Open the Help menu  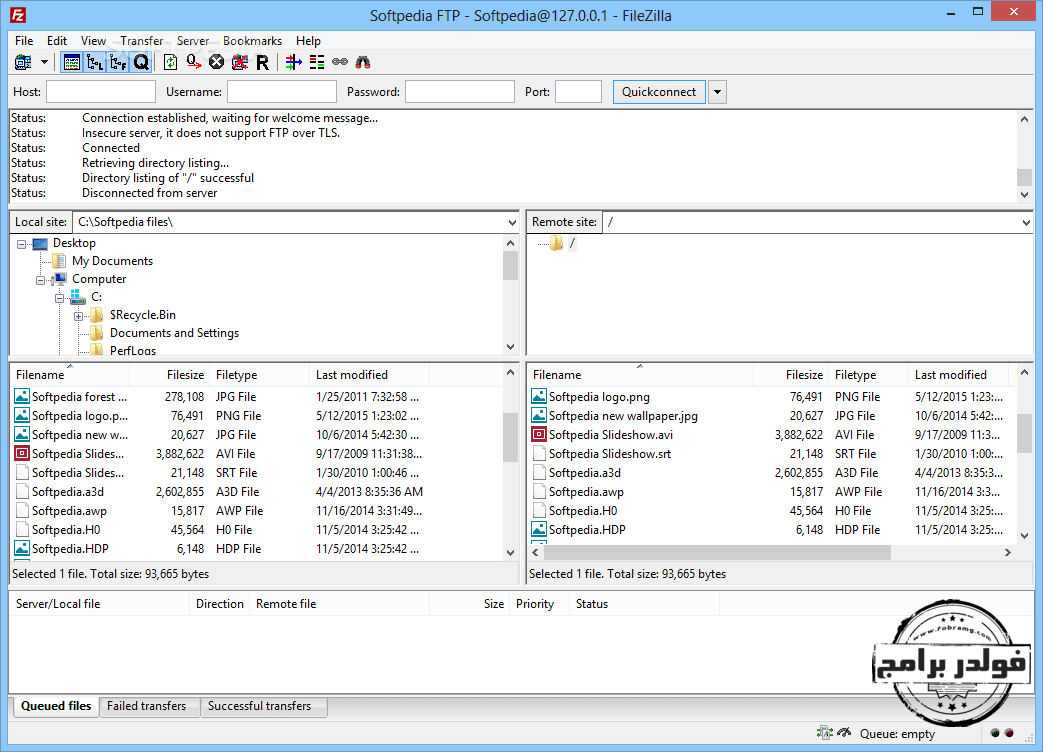tap(308, 41)
